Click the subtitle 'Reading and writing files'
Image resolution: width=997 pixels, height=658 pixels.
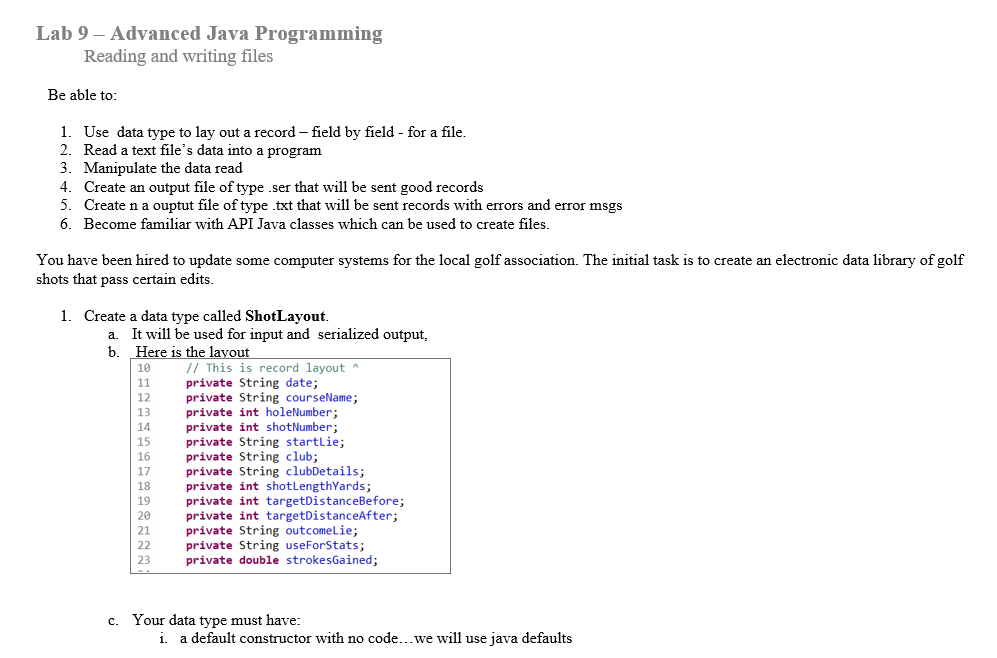(x=178, y=56)
